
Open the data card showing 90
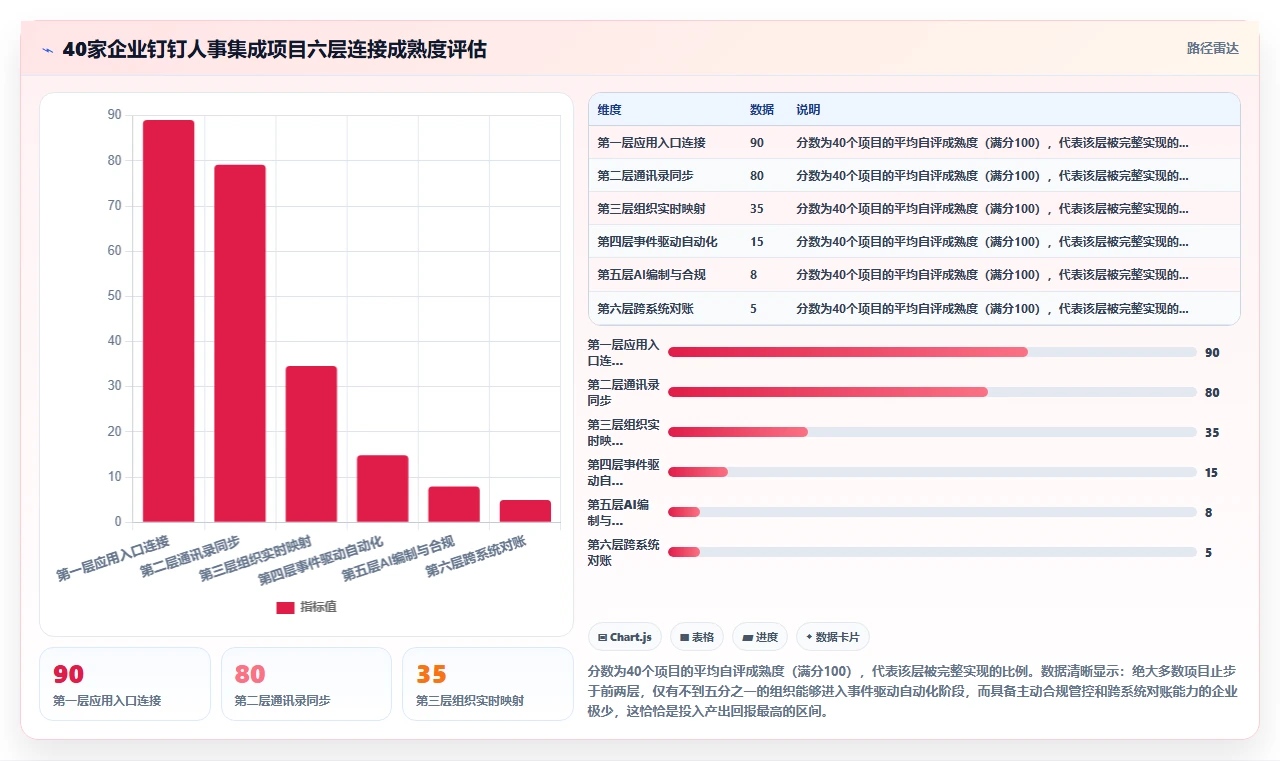point(125,684)
